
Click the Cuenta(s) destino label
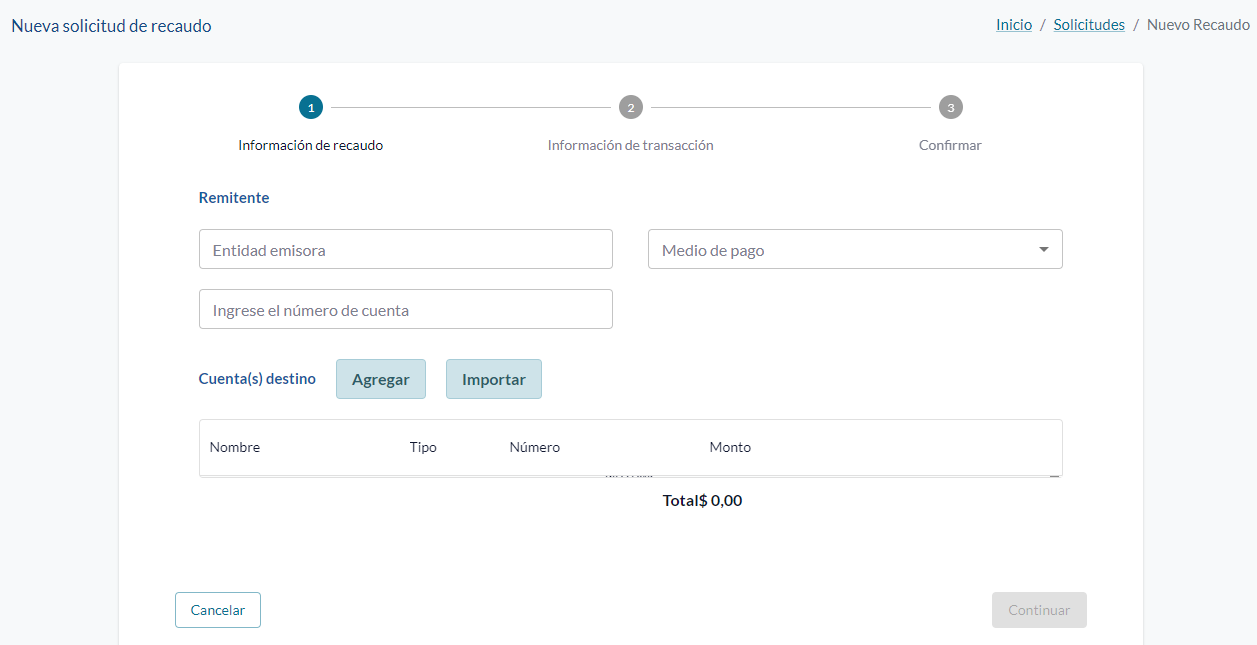(257, 379)
